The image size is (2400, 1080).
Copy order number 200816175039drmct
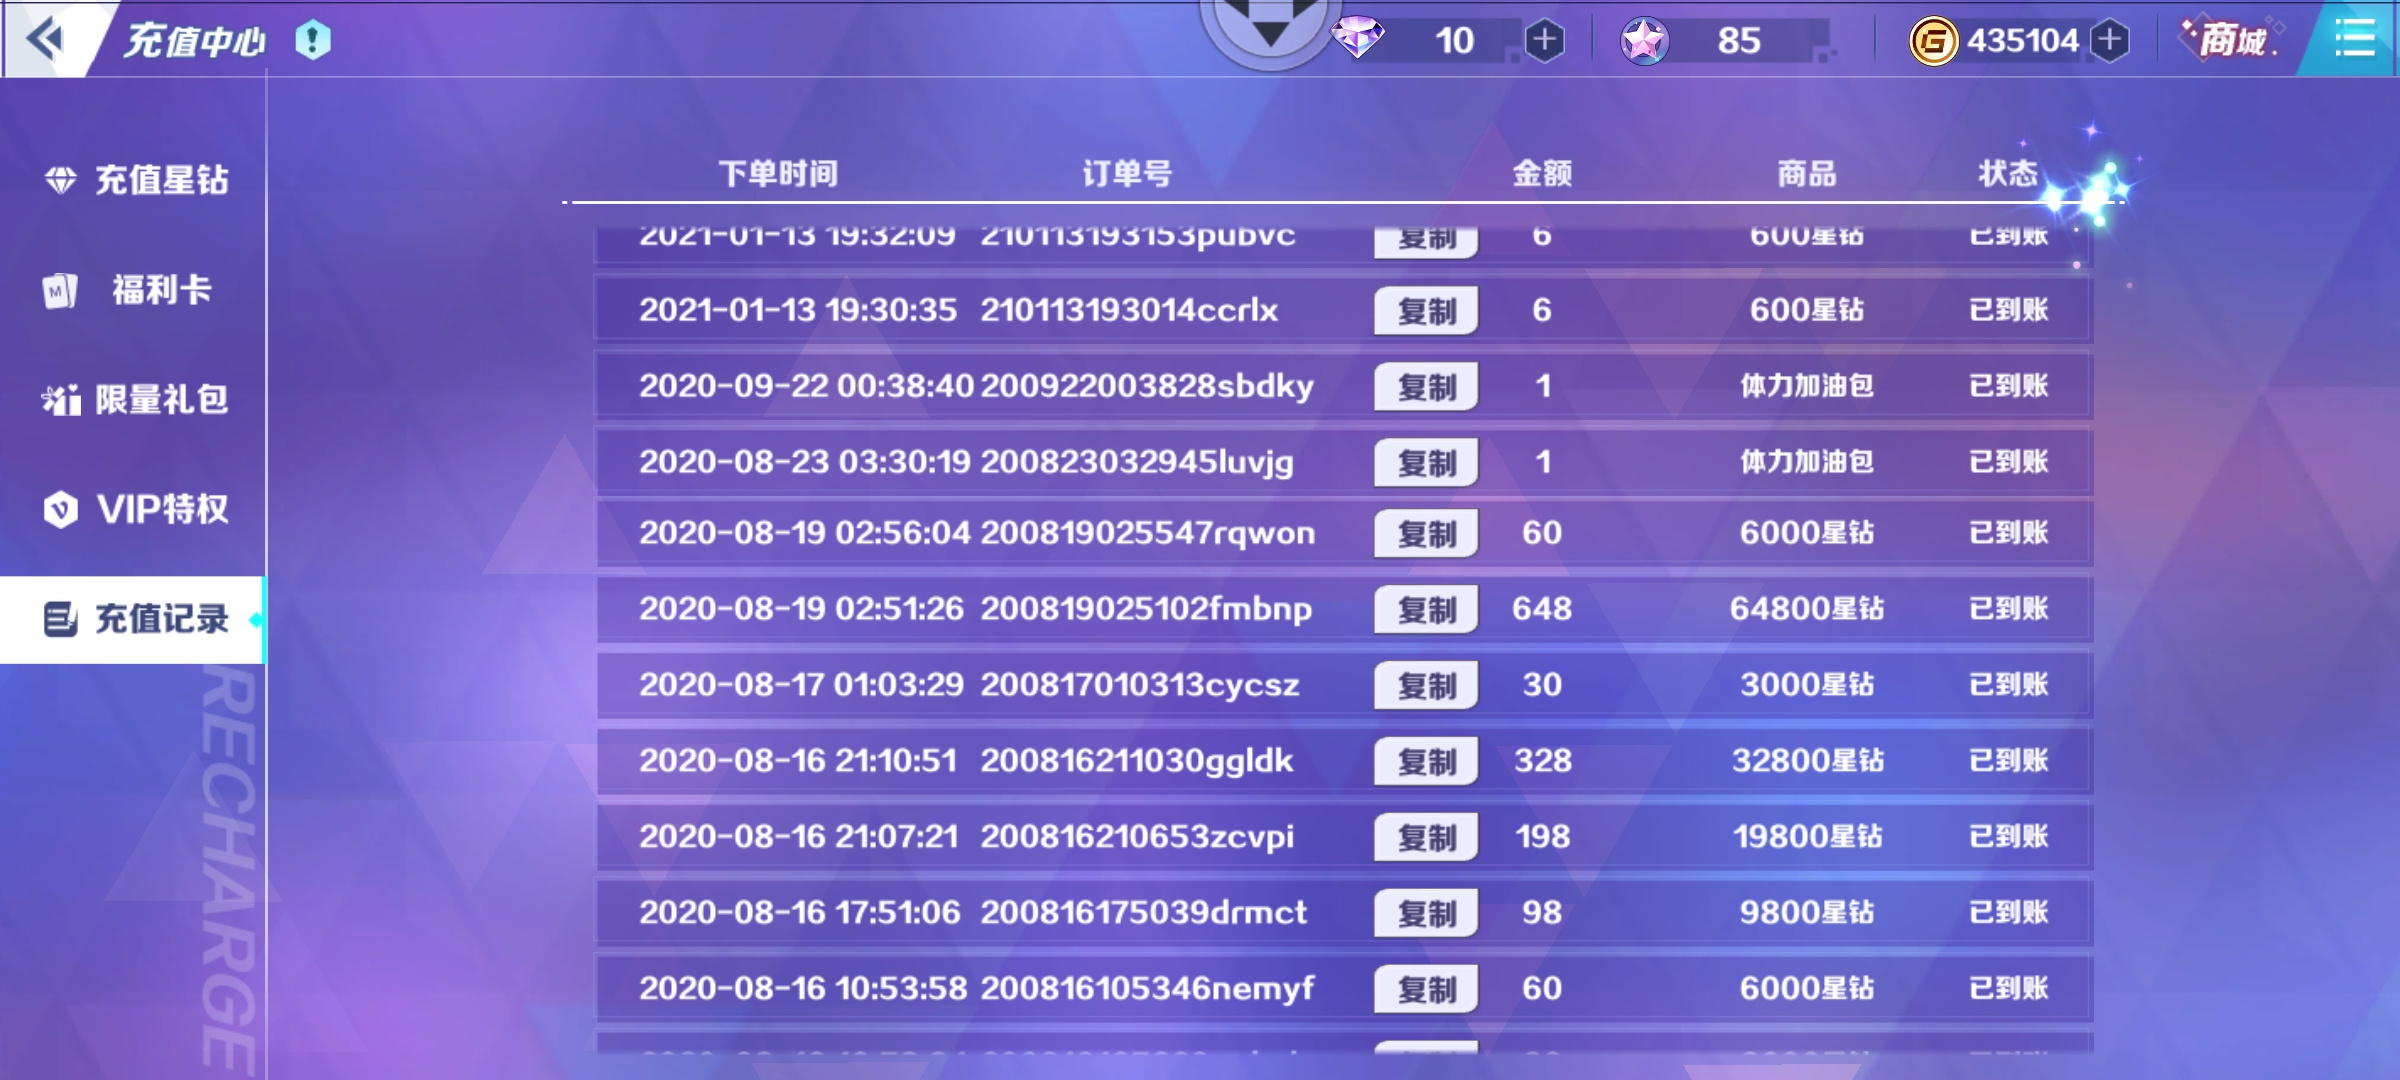(x=1427, y=914)
